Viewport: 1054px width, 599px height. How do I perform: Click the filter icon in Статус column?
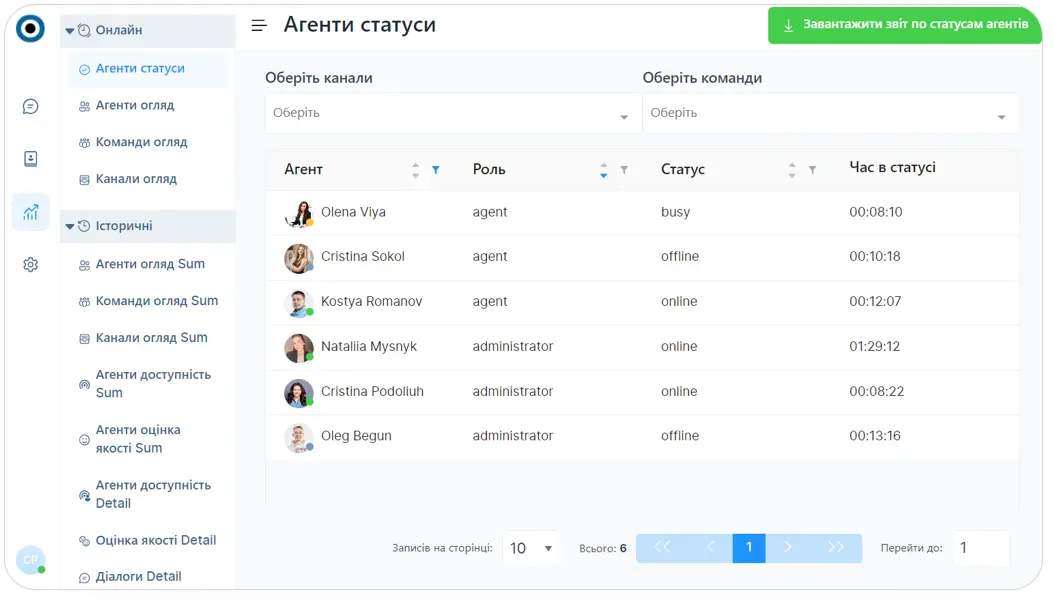pyautogui.click(x=812, y=170)
